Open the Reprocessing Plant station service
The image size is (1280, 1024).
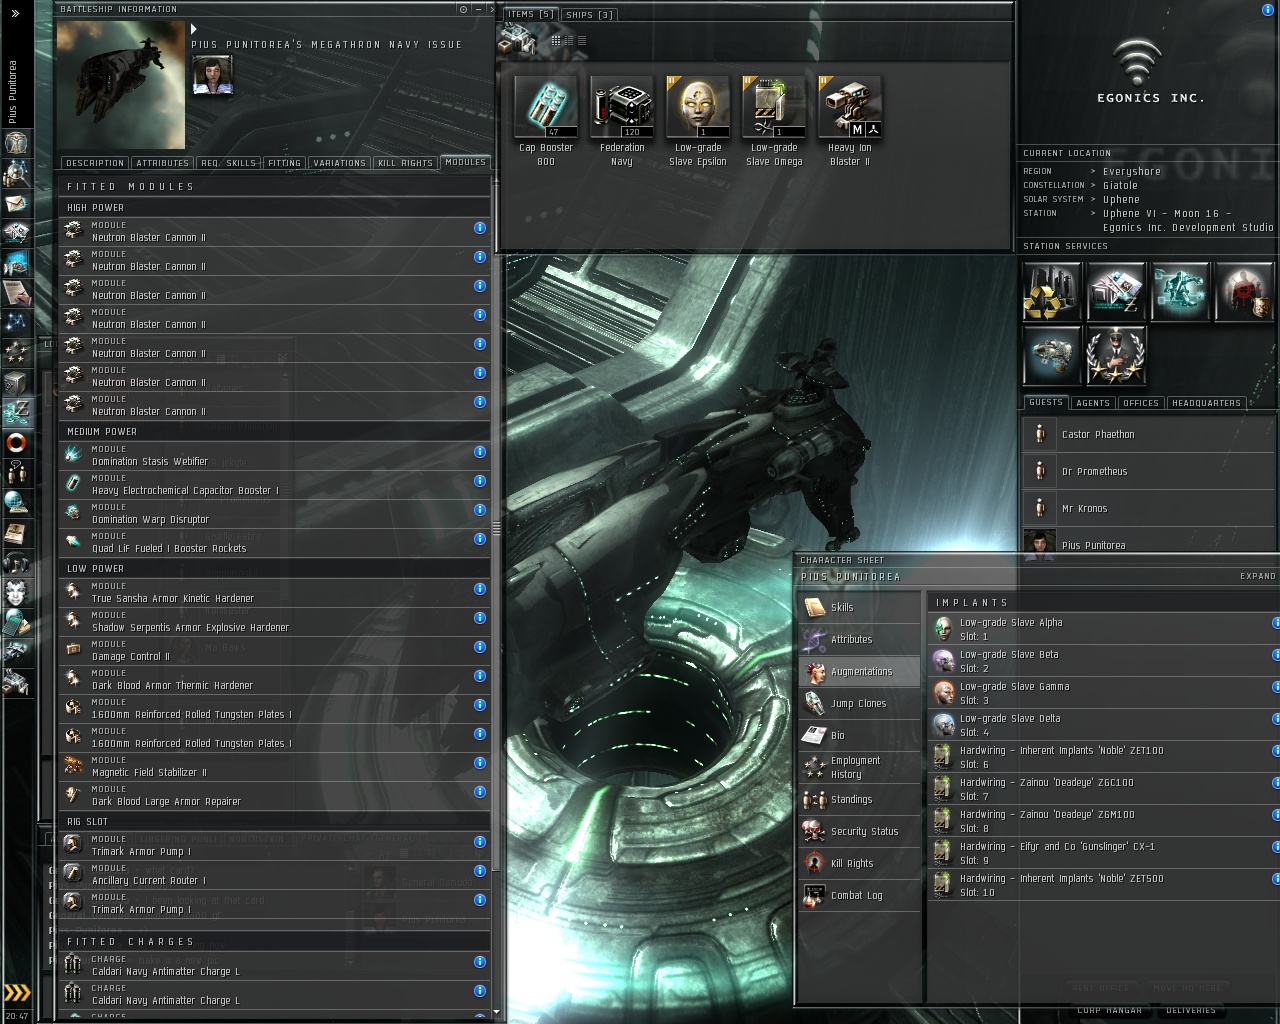coord(1051,291)
